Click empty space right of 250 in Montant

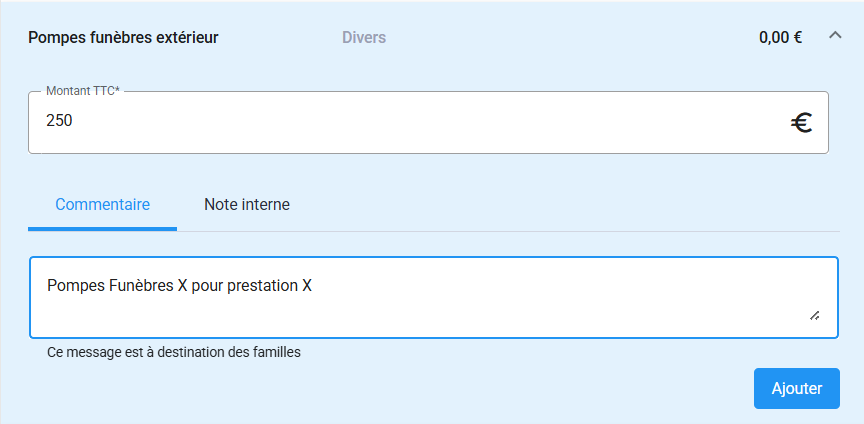(420, 122)
